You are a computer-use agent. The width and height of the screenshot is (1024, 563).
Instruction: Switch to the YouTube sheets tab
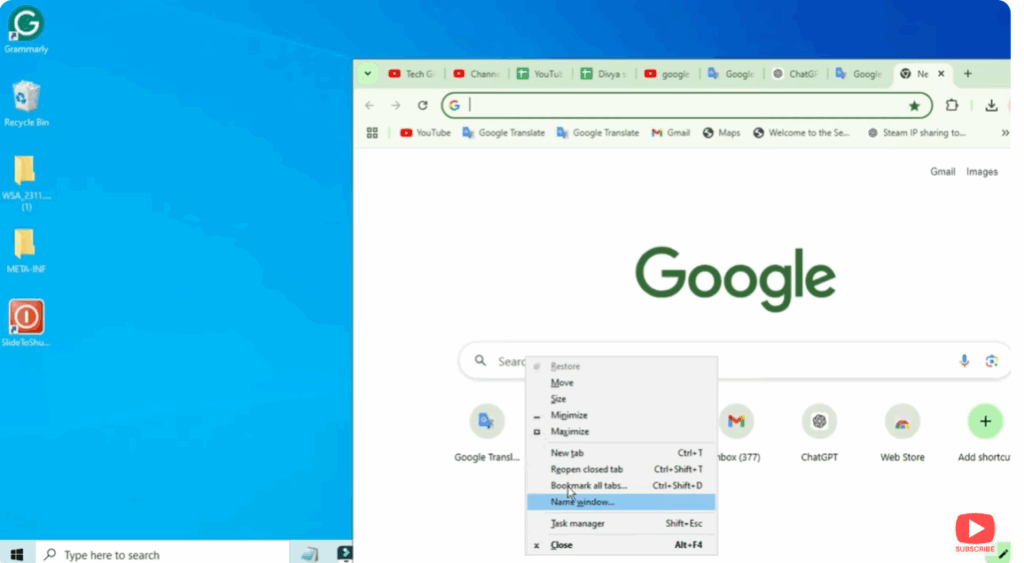540,74
